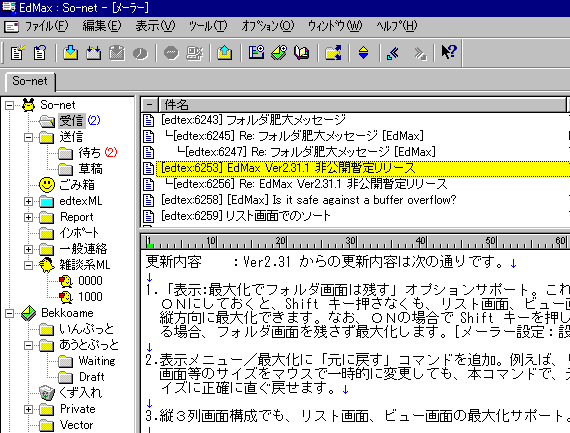The image size is (570, 433).
Task: Select the 1000 subfolder
Action: coord(90,297)
